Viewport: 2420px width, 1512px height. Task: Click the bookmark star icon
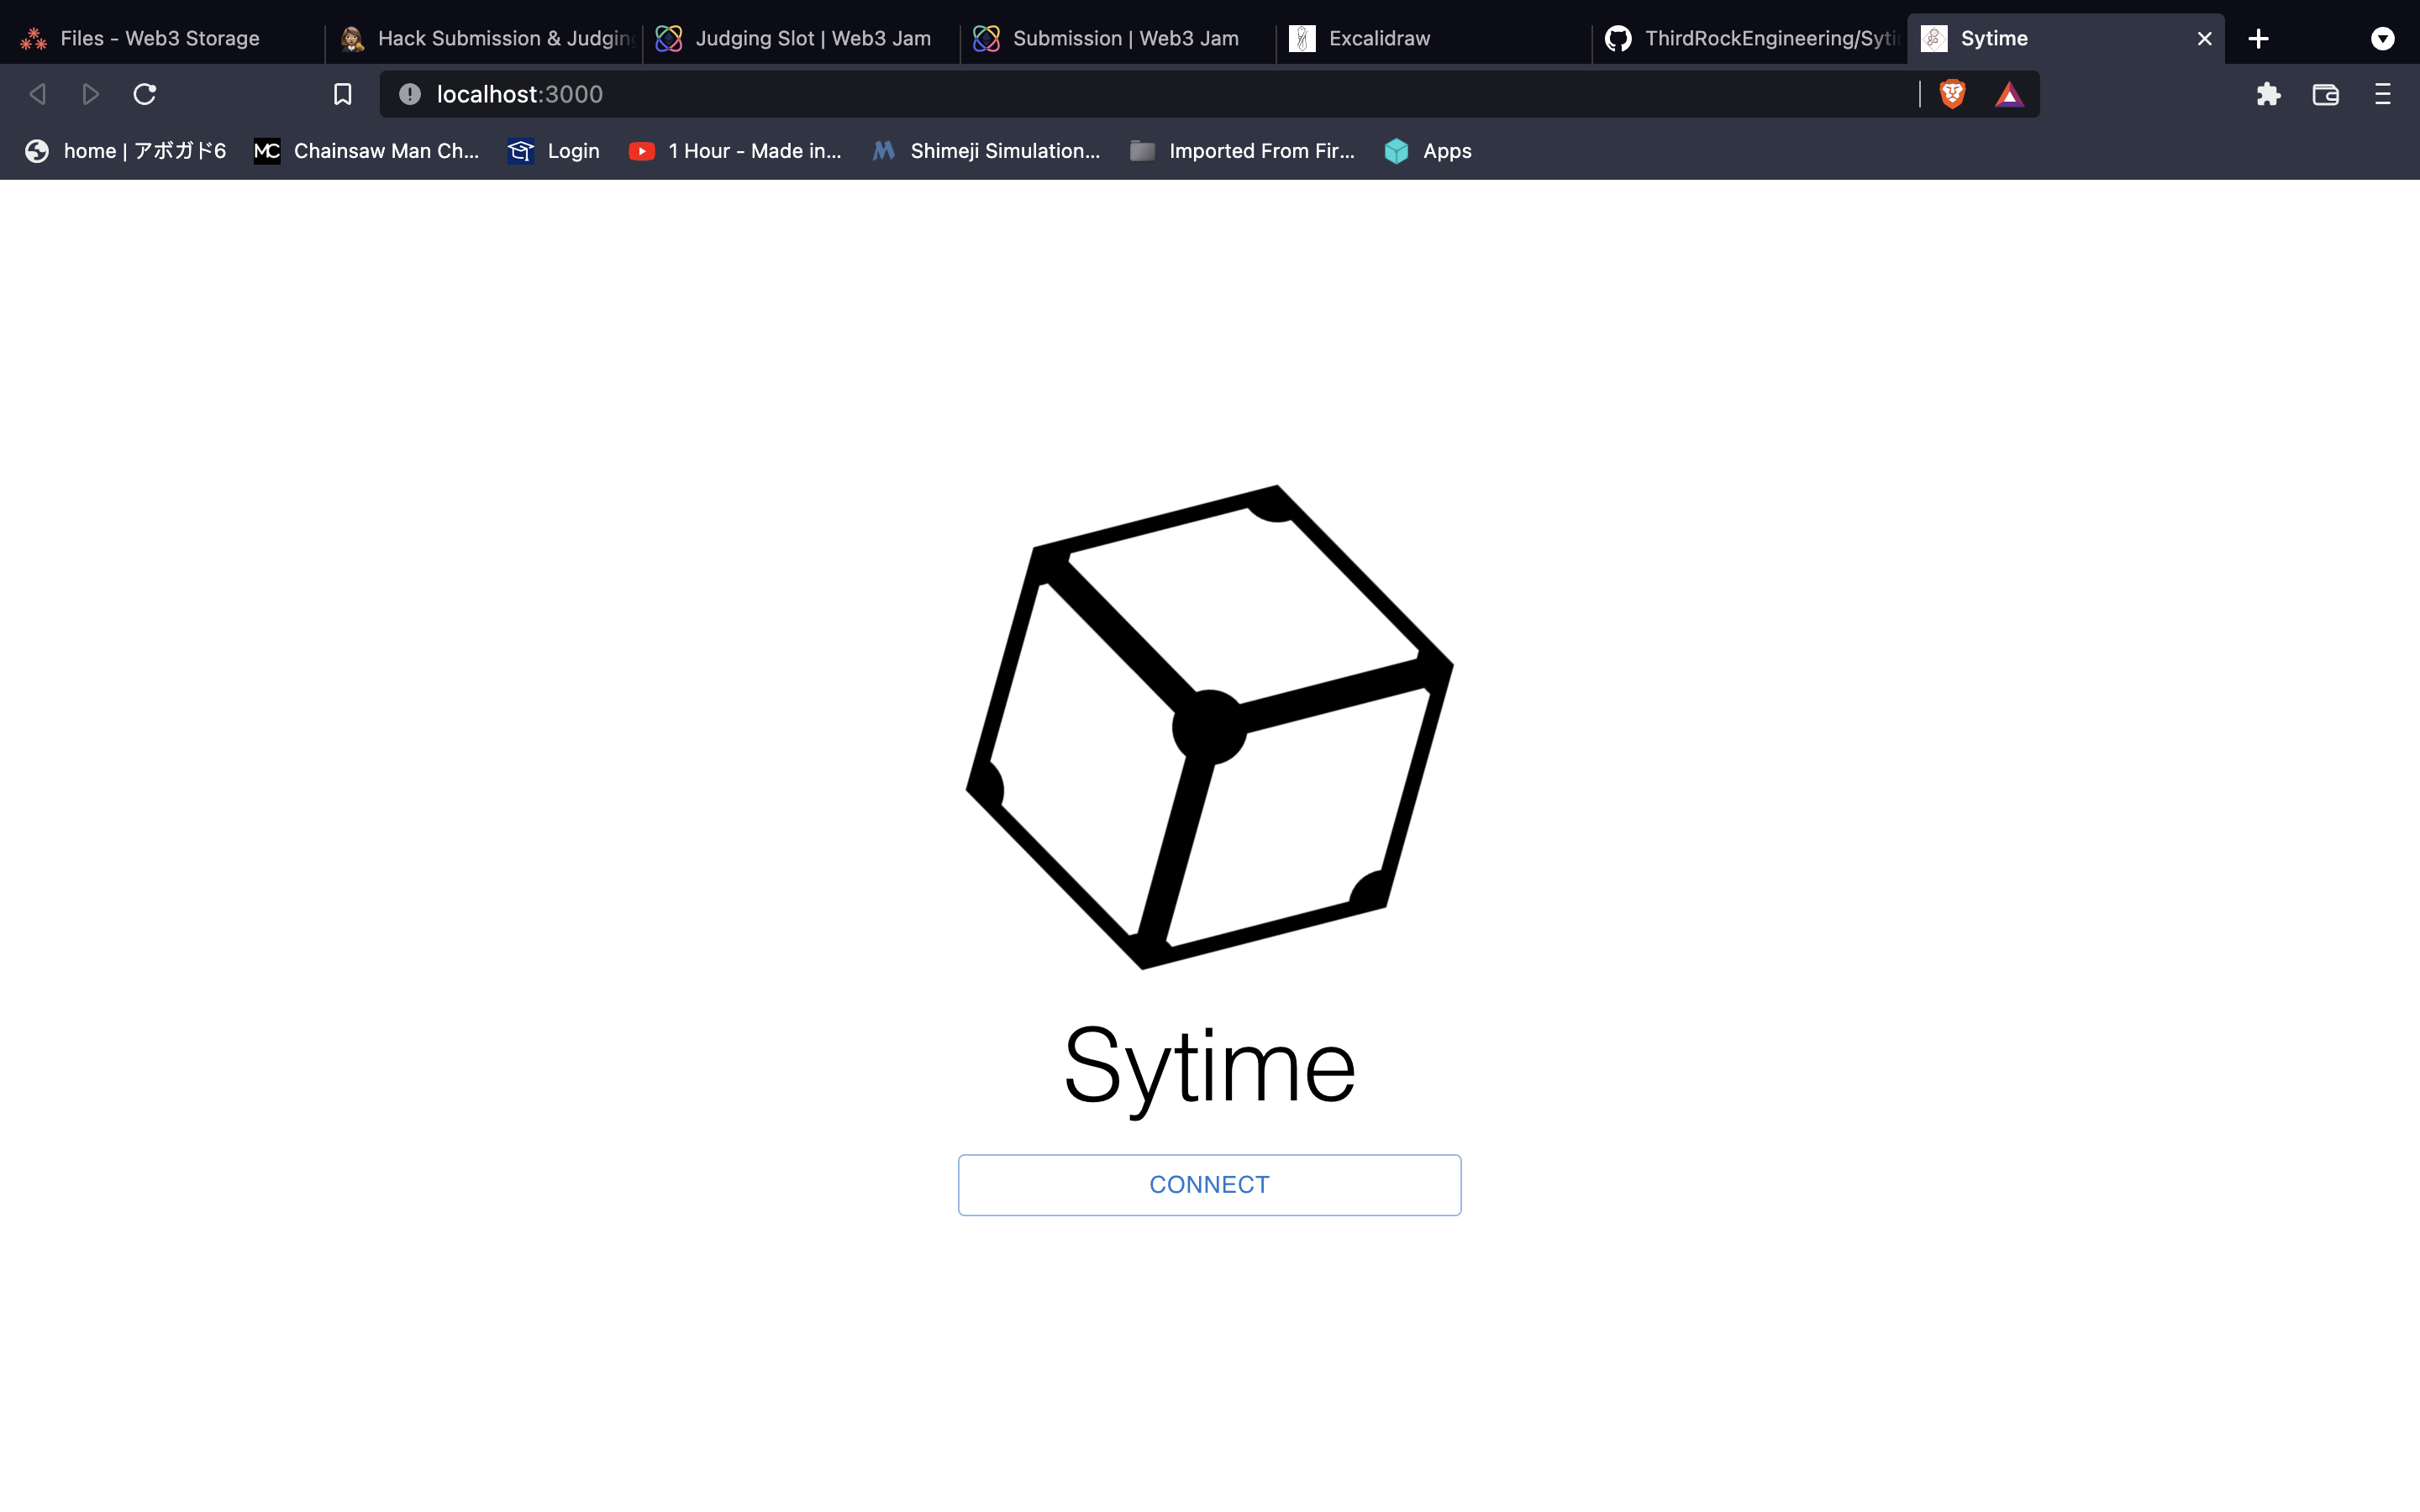click(x=343, y=94)
